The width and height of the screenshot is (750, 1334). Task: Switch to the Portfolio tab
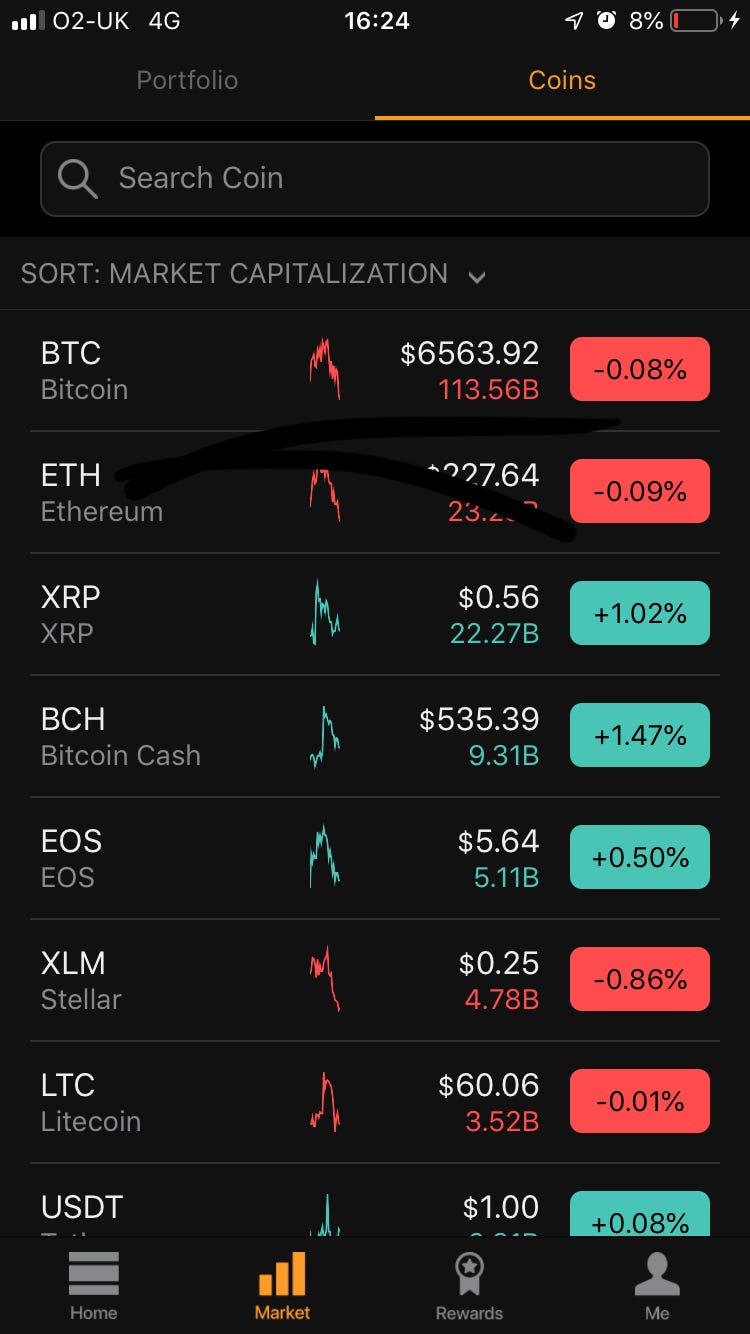point(187,80)
